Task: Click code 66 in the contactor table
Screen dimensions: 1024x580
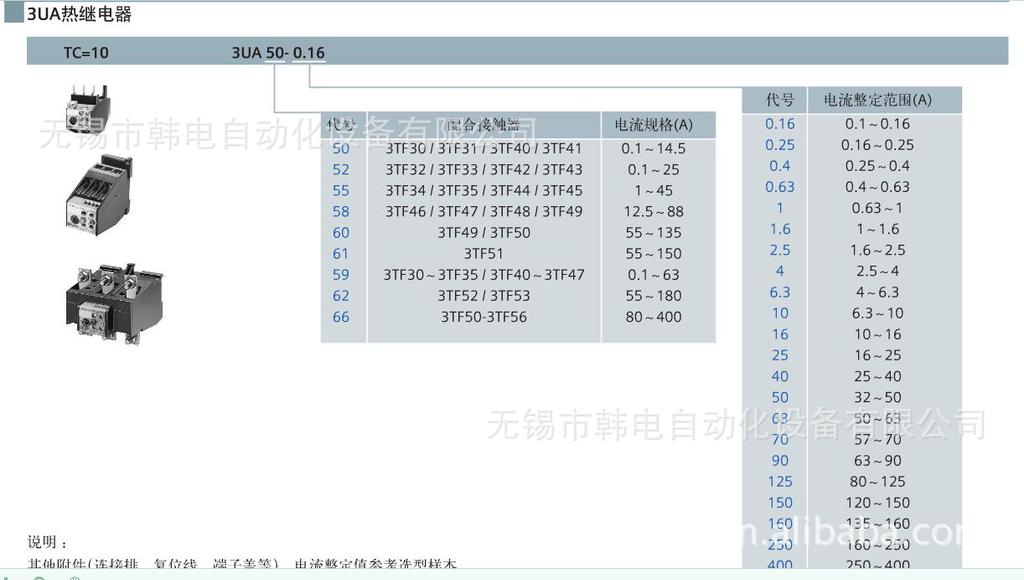Action: click(342, 317)
